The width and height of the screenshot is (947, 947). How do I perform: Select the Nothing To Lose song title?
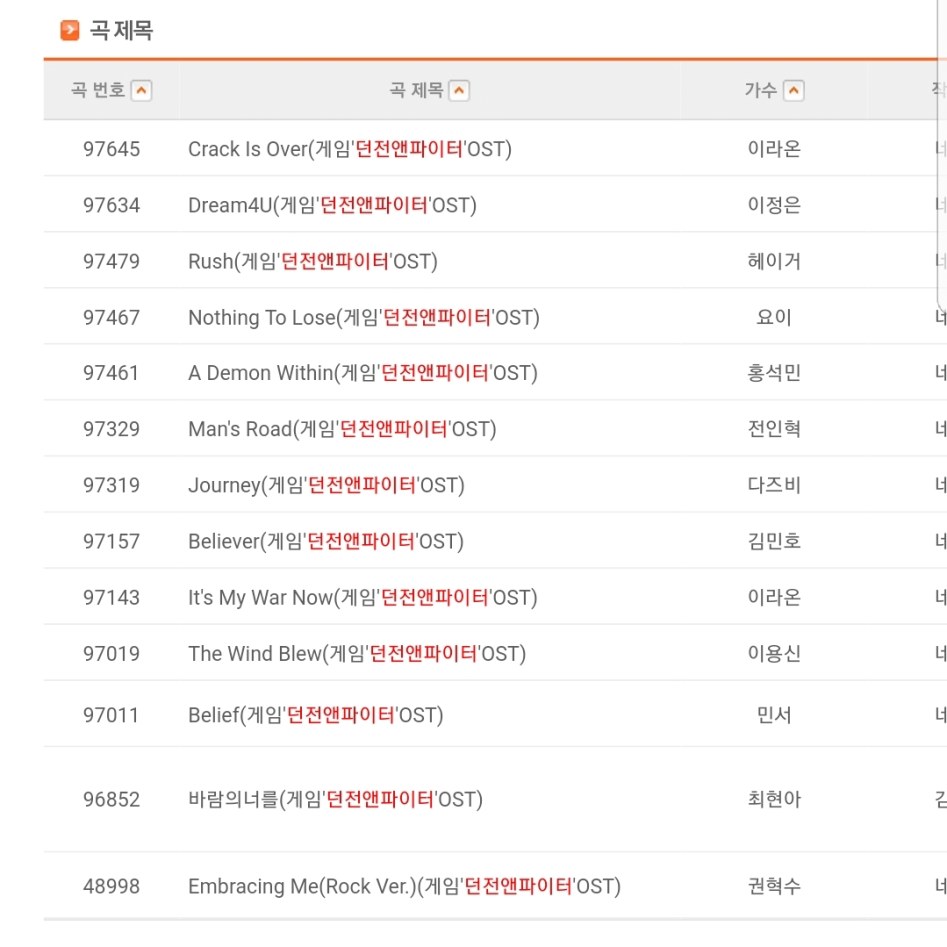(364, 318)
